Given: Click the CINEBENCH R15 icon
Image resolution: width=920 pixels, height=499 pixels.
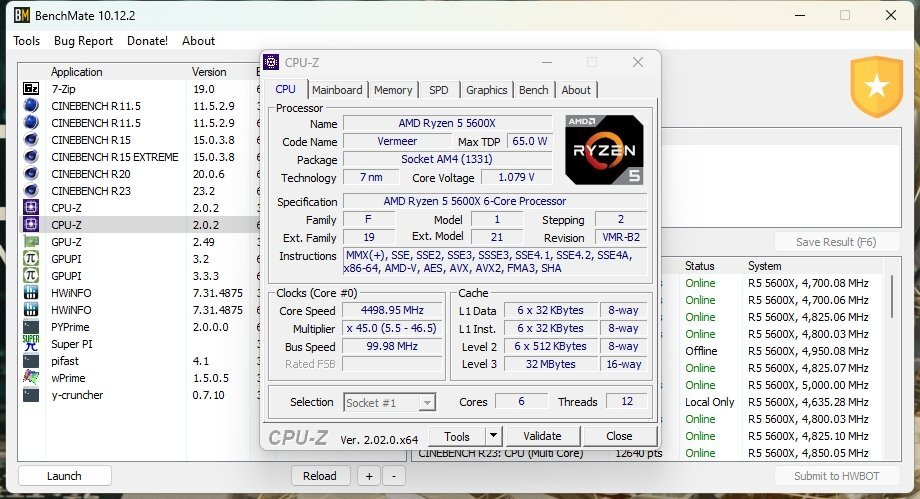Looking at the screenshot, I should [x=31, y=140].
